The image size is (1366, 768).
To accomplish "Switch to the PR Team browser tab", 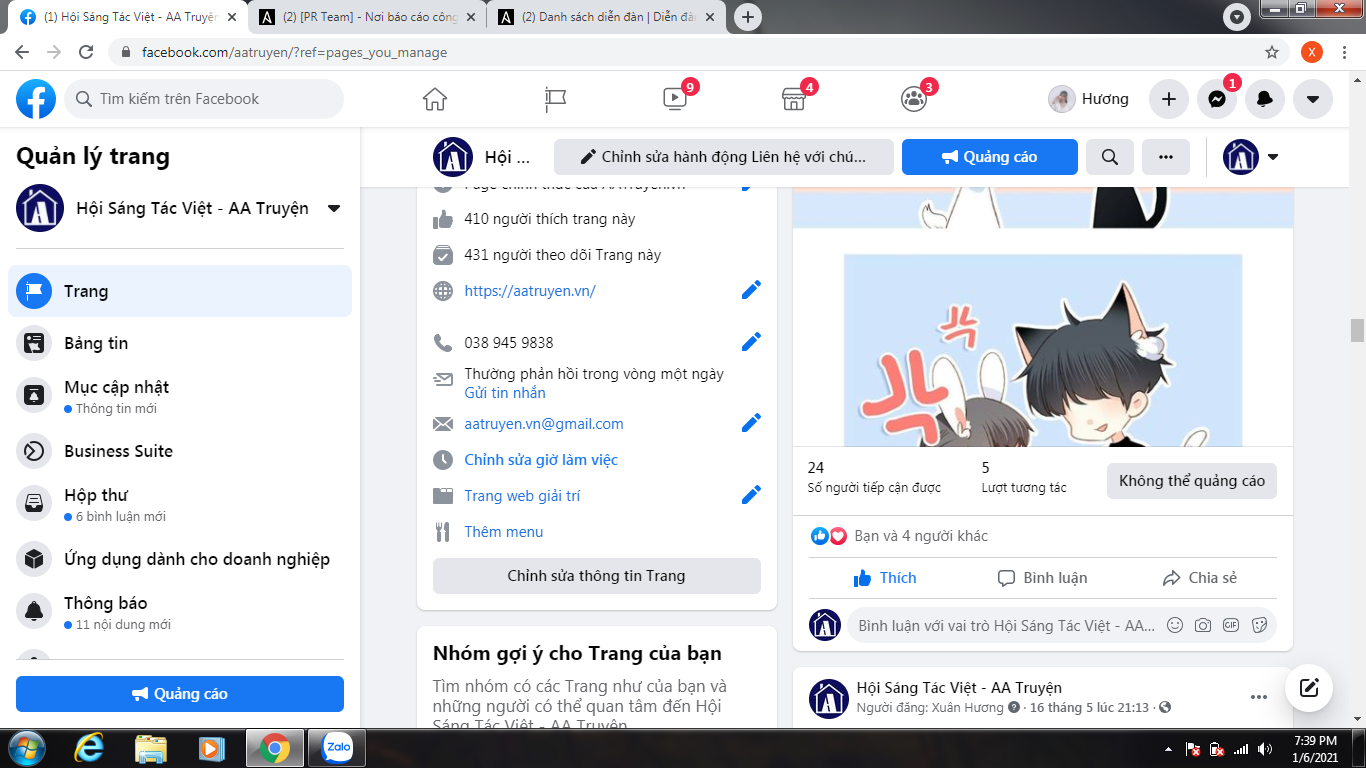I will point(367,17).
